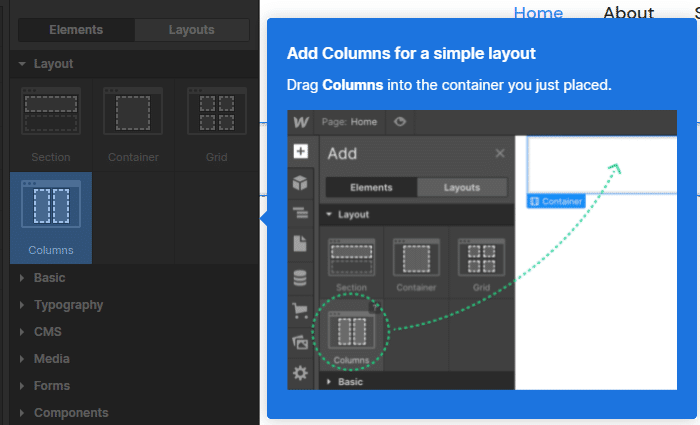
Task: Click the plus Add icon in tutorial image
Action: tap(300, 153)
